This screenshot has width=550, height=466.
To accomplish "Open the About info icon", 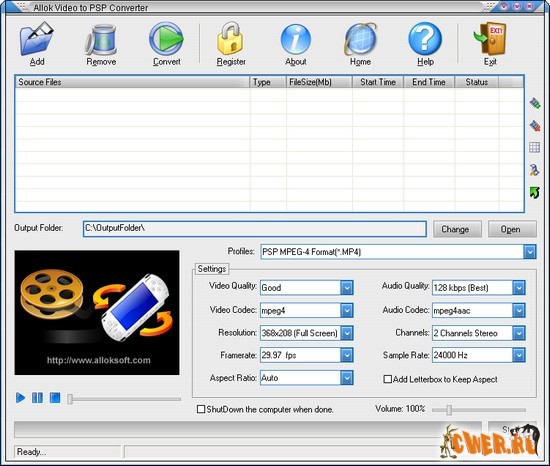I will [296, 39].
